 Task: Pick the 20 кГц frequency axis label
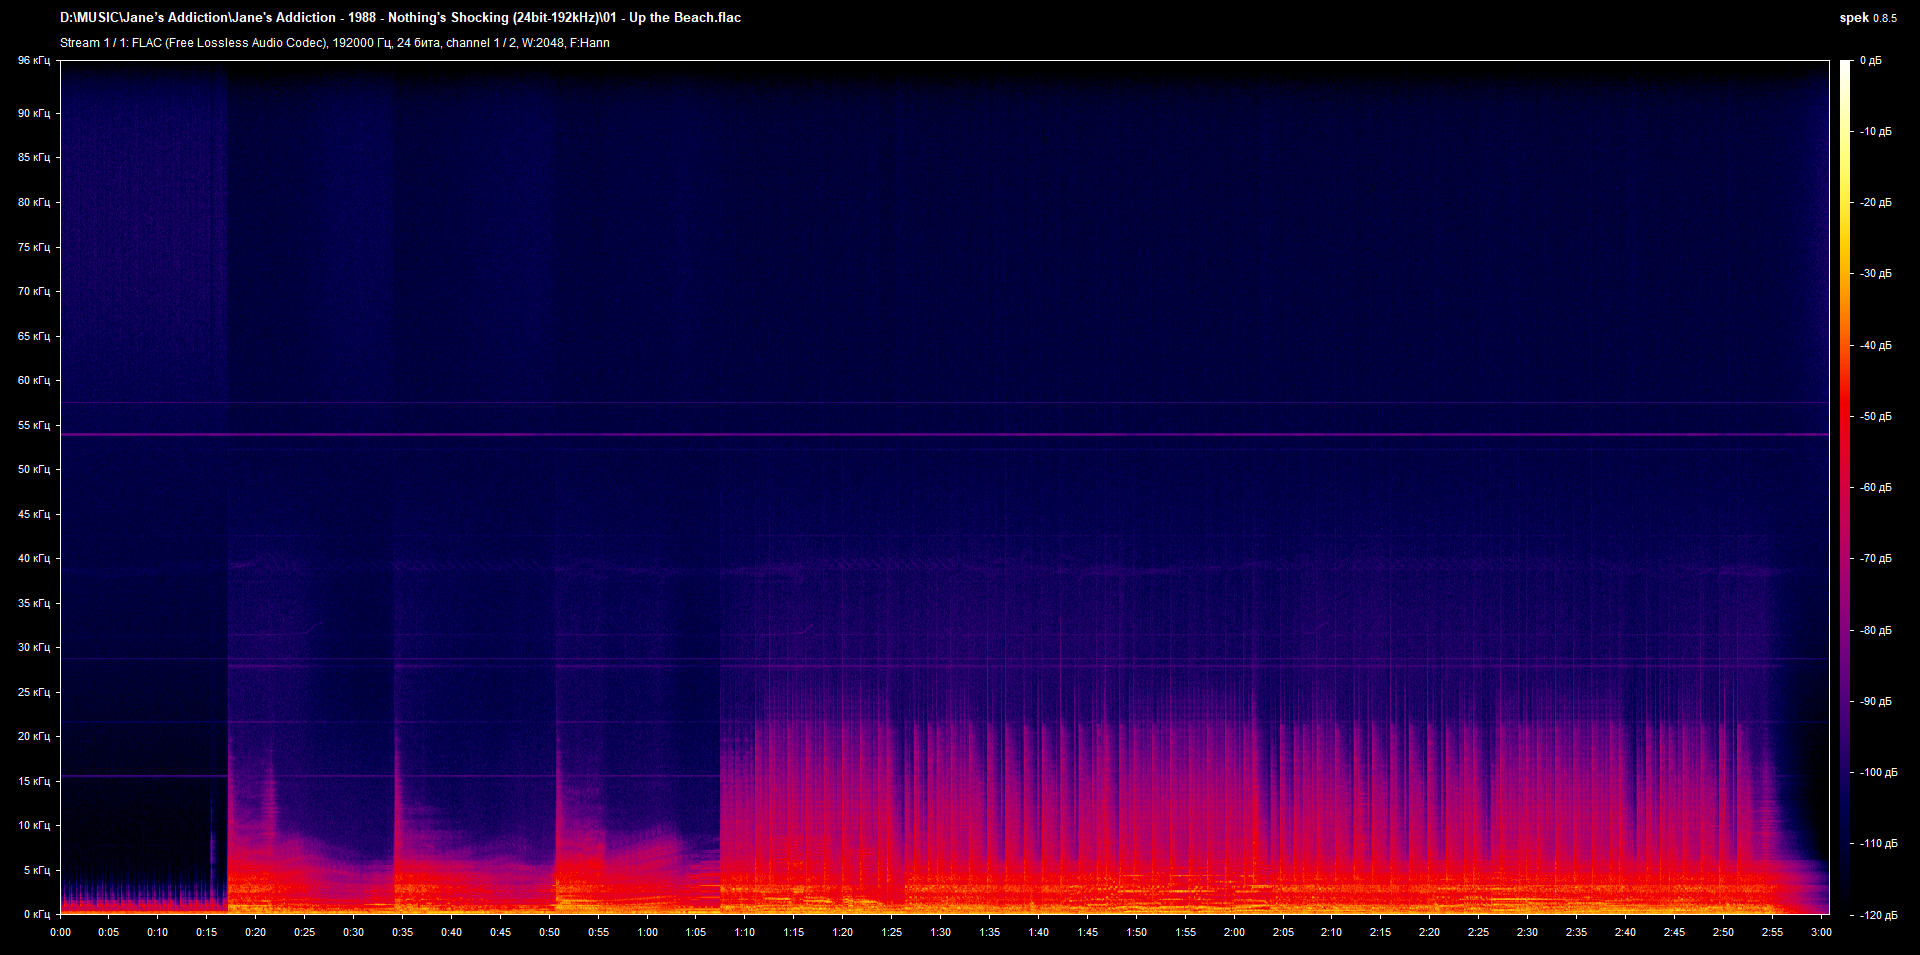click(33, 736)
